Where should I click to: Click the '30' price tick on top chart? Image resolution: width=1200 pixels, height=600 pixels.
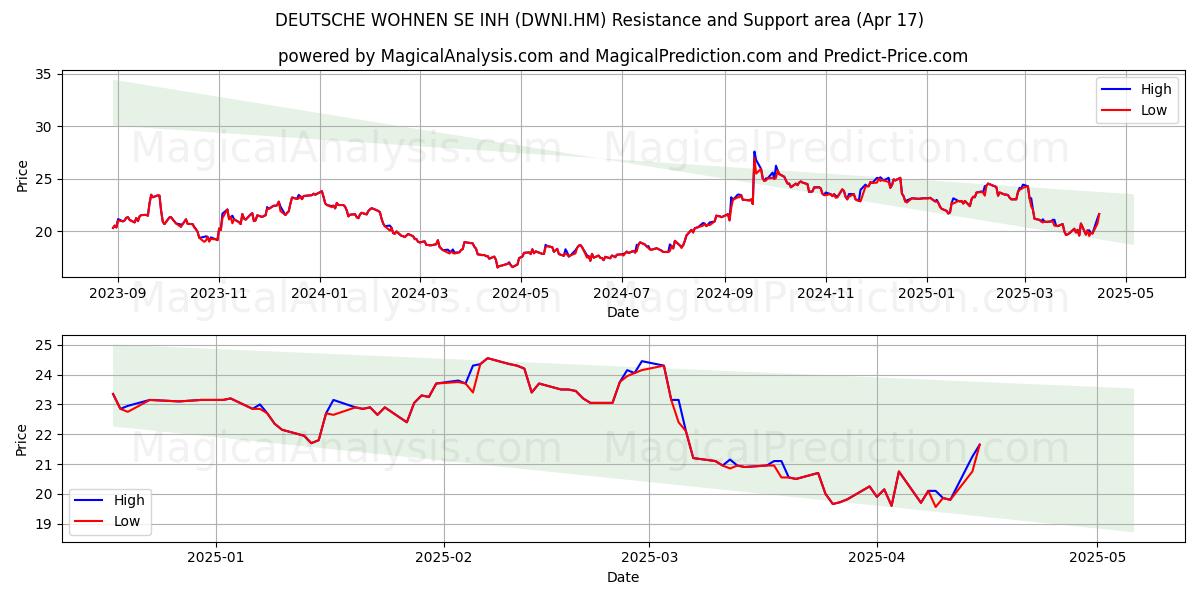click(x=44, y=127)
